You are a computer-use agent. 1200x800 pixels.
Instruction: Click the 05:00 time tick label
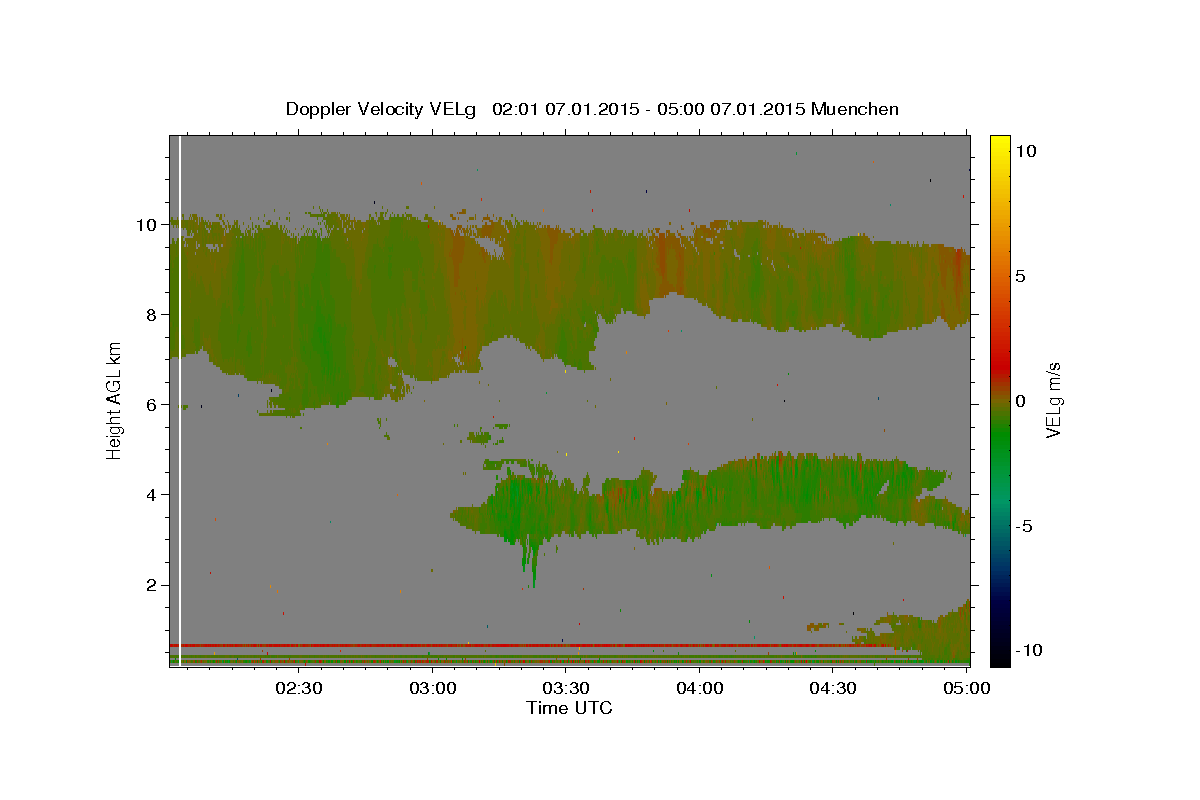point(966,688)
